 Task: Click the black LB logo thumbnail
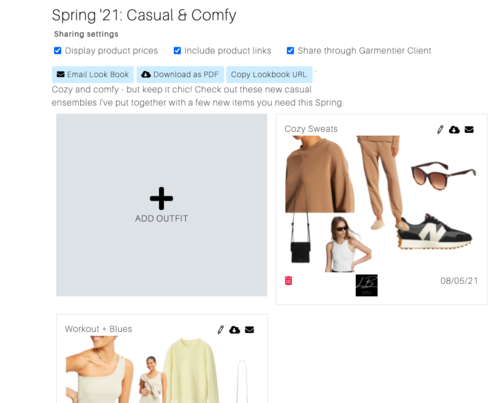click(367, 285)
